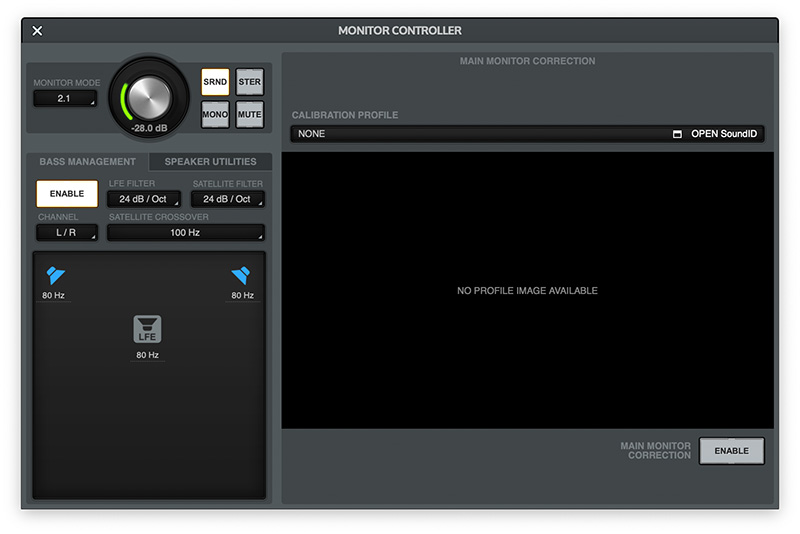Click the right speaker icon
800x534 pixels.
[240, 276]
